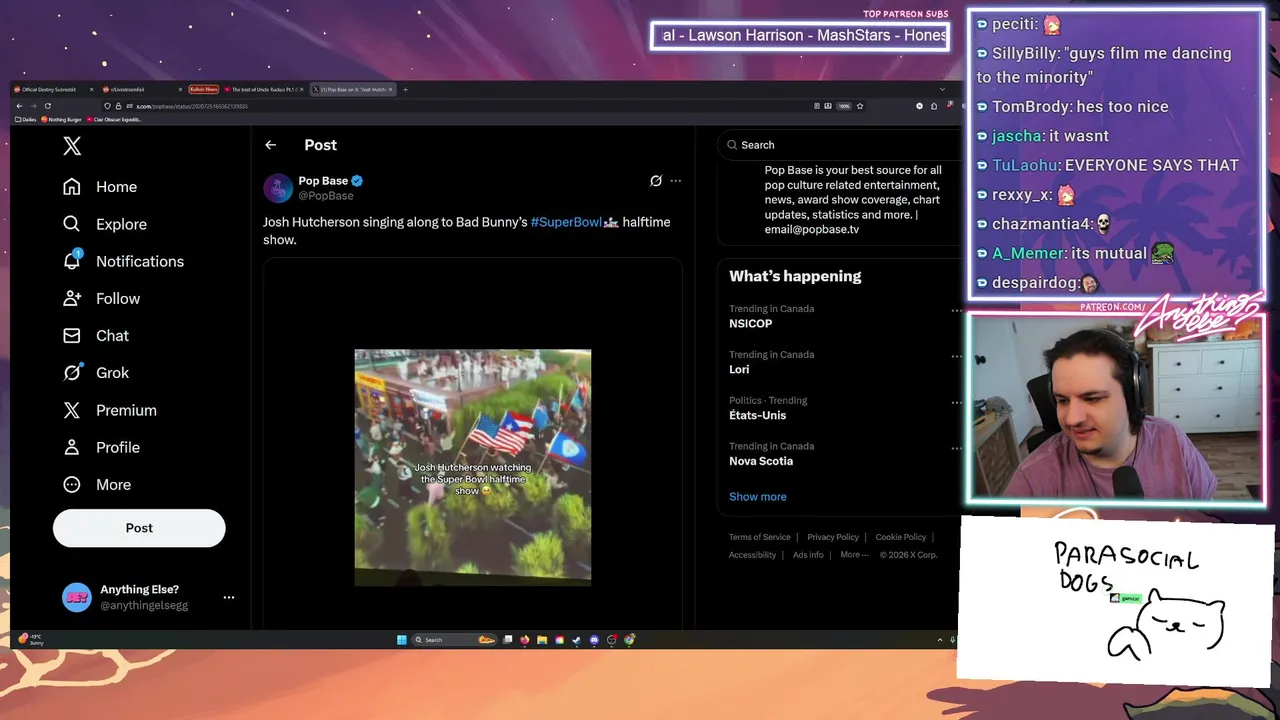Open Cookie Policy link
The height and width of the screenshot is (720, 1280).
pyautogui.click(x=901, y=537)
